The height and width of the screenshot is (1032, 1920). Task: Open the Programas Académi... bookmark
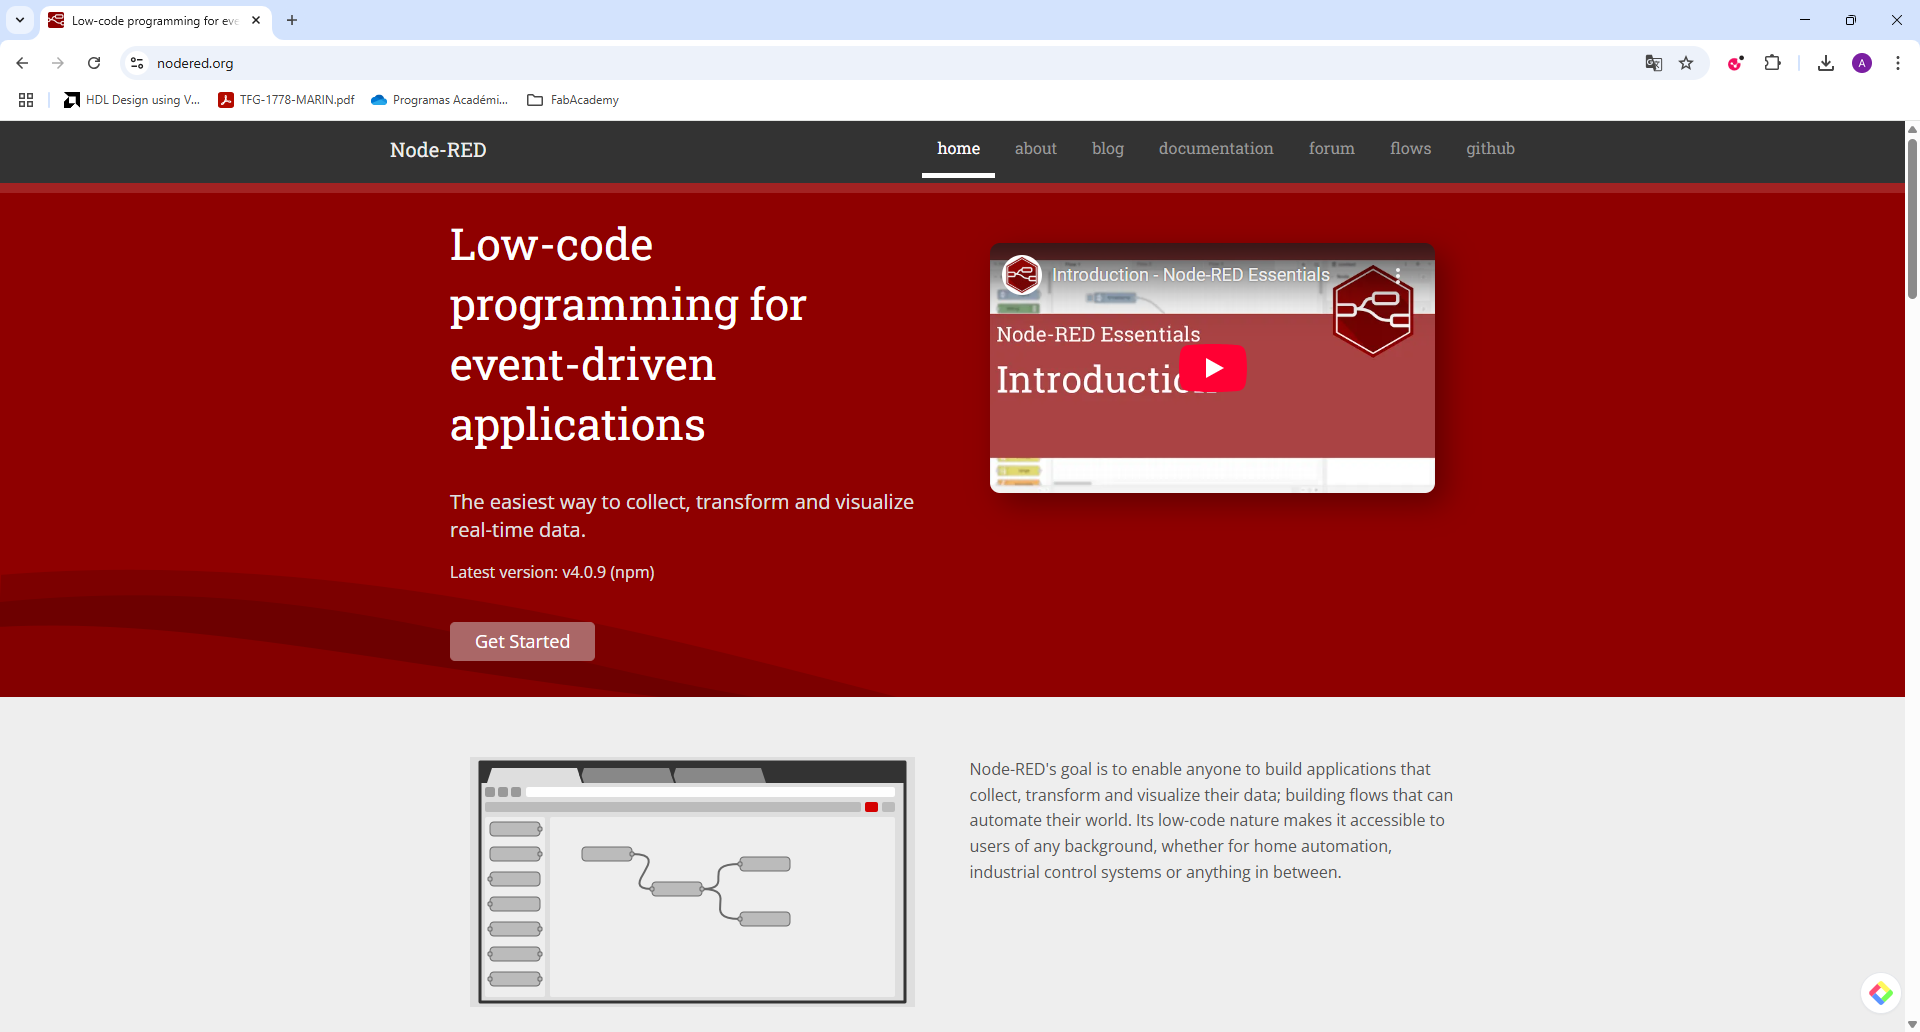(439, 100)
